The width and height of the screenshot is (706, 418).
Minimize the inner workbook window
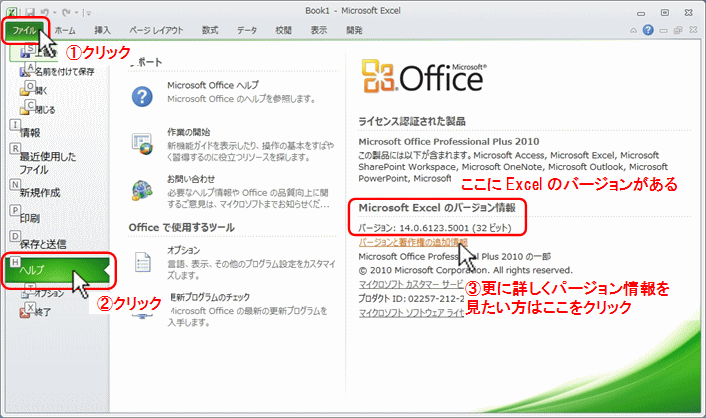[663, 31]
